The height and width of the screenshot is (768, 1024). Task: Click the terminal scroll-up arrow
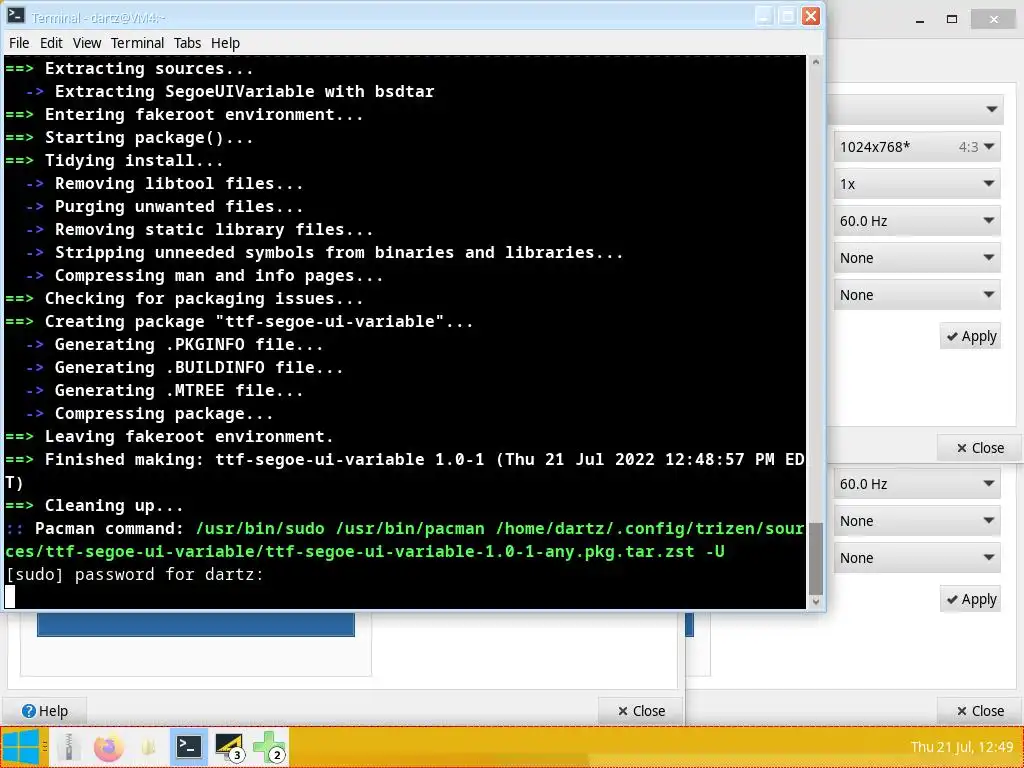[815, 63]
